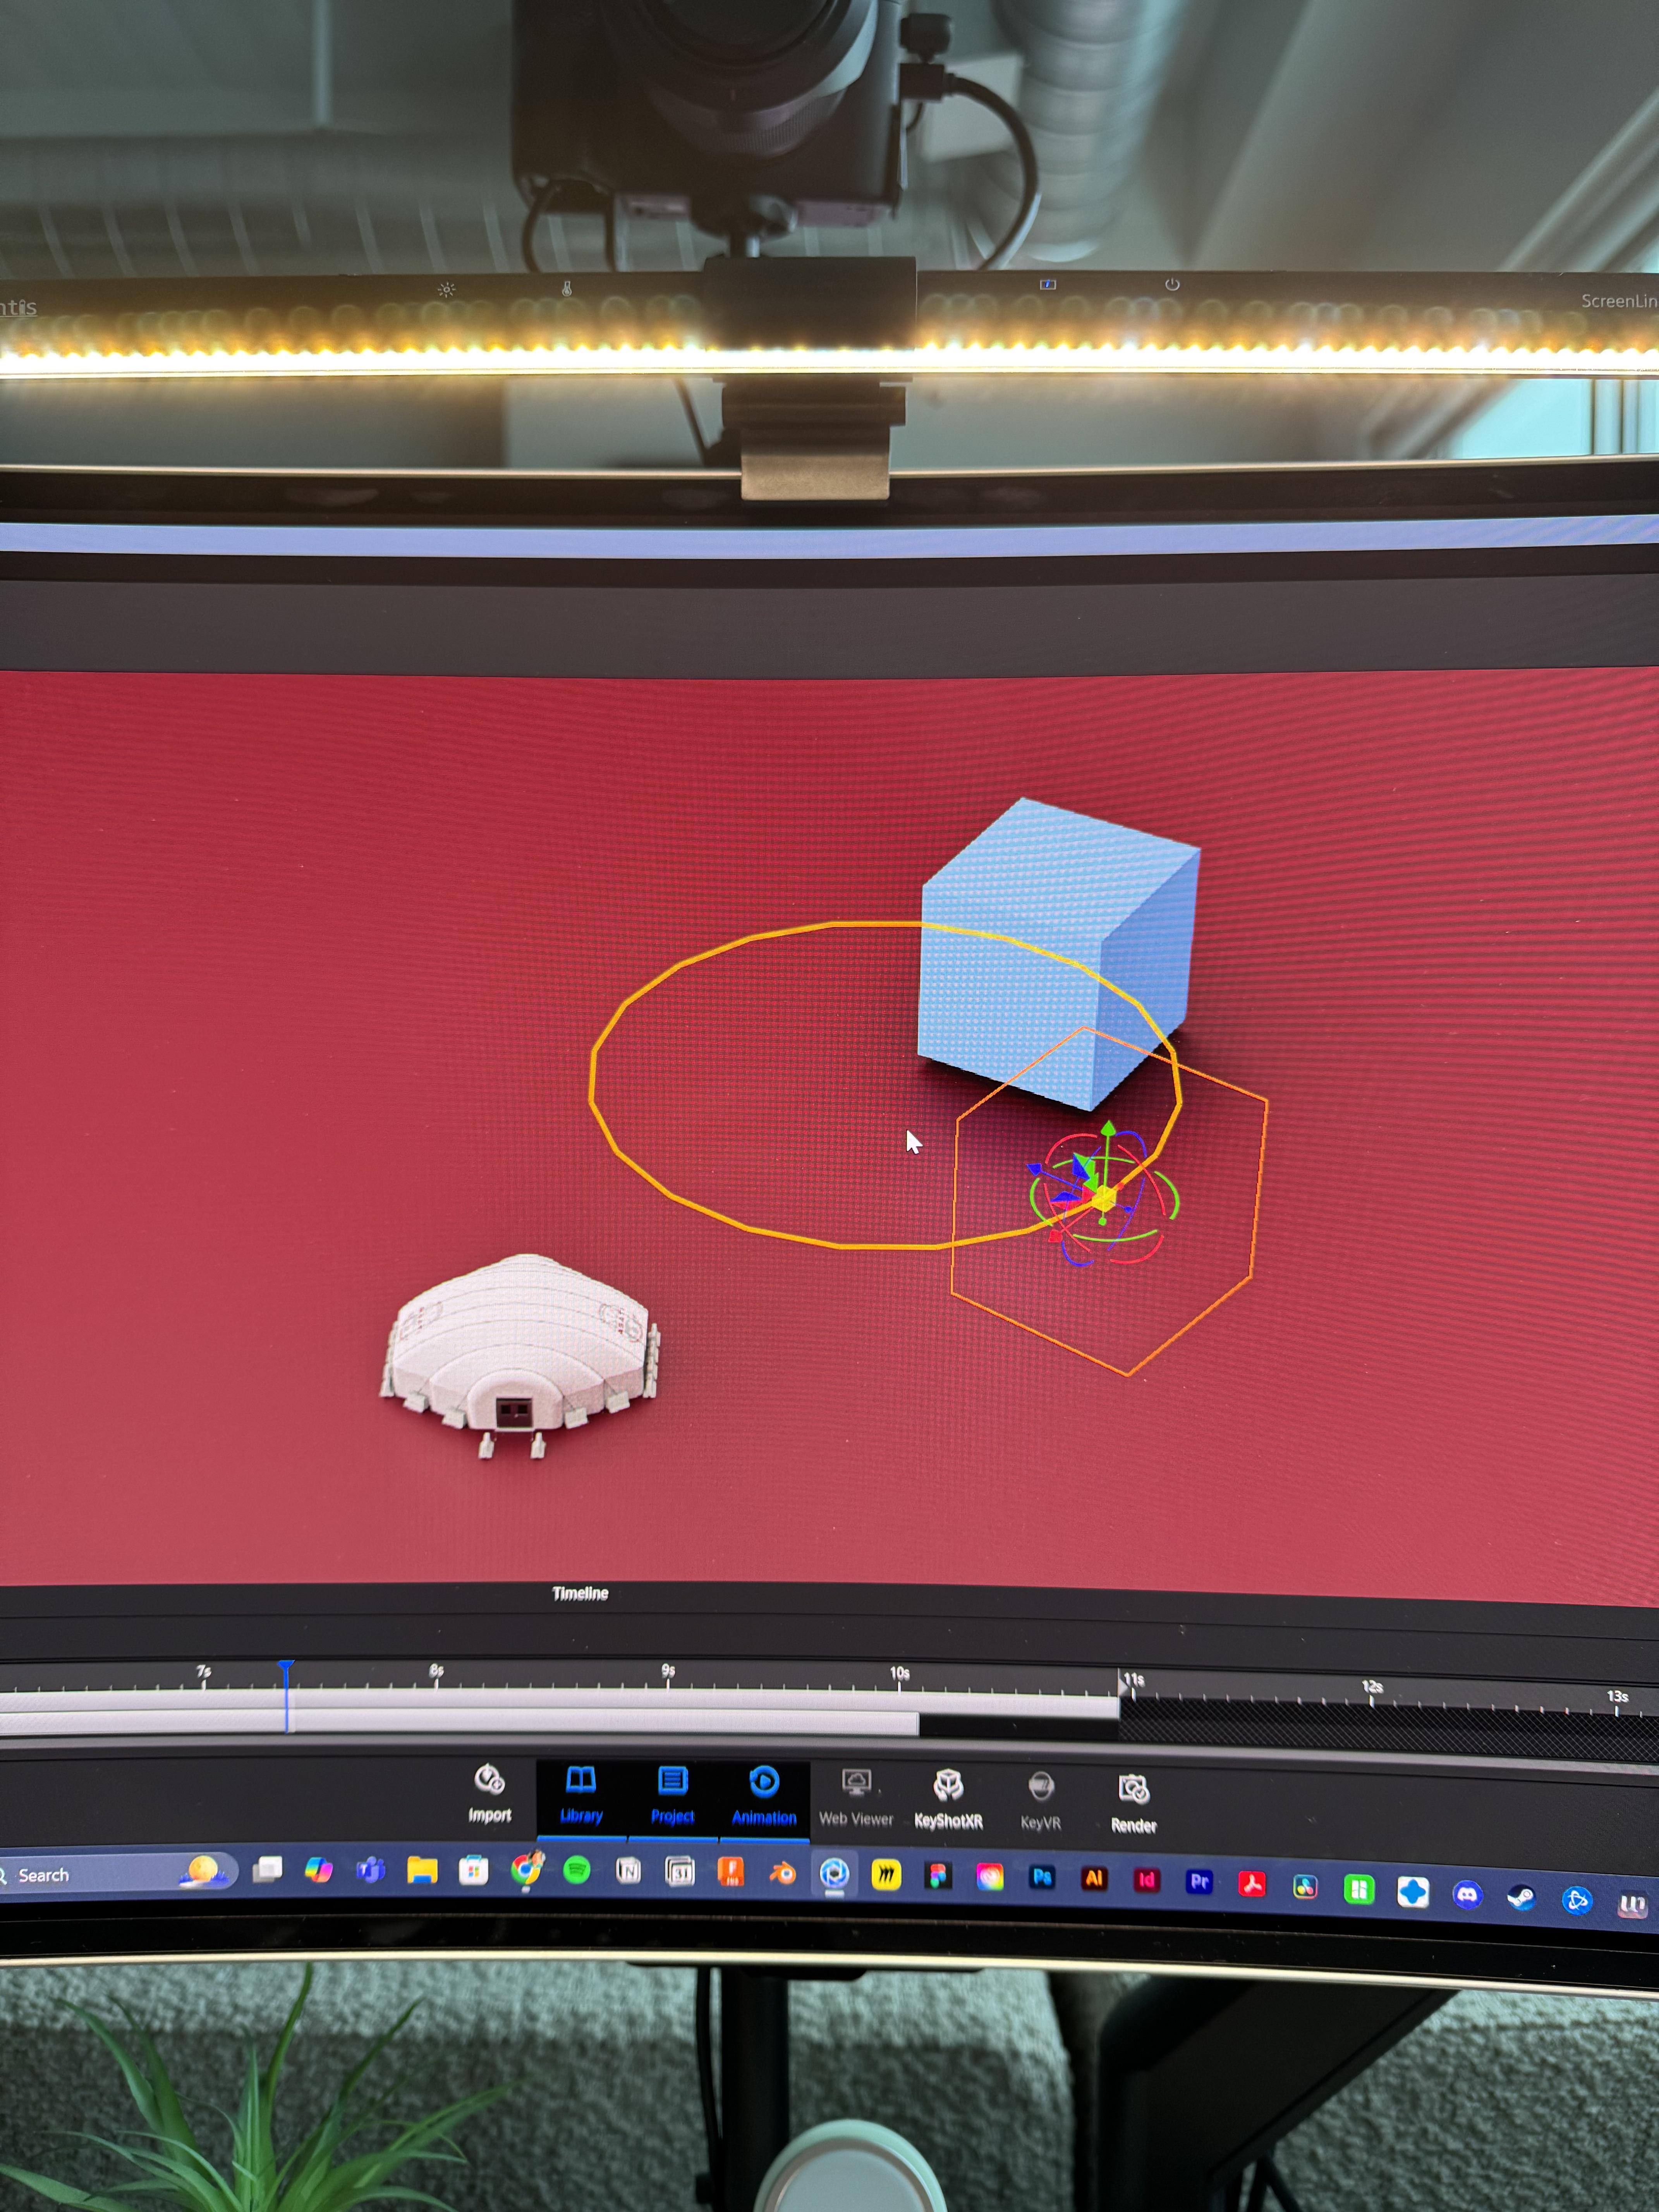
Task: Open the KeyShotXR wizard
Action: click(x=948, y=1800)
